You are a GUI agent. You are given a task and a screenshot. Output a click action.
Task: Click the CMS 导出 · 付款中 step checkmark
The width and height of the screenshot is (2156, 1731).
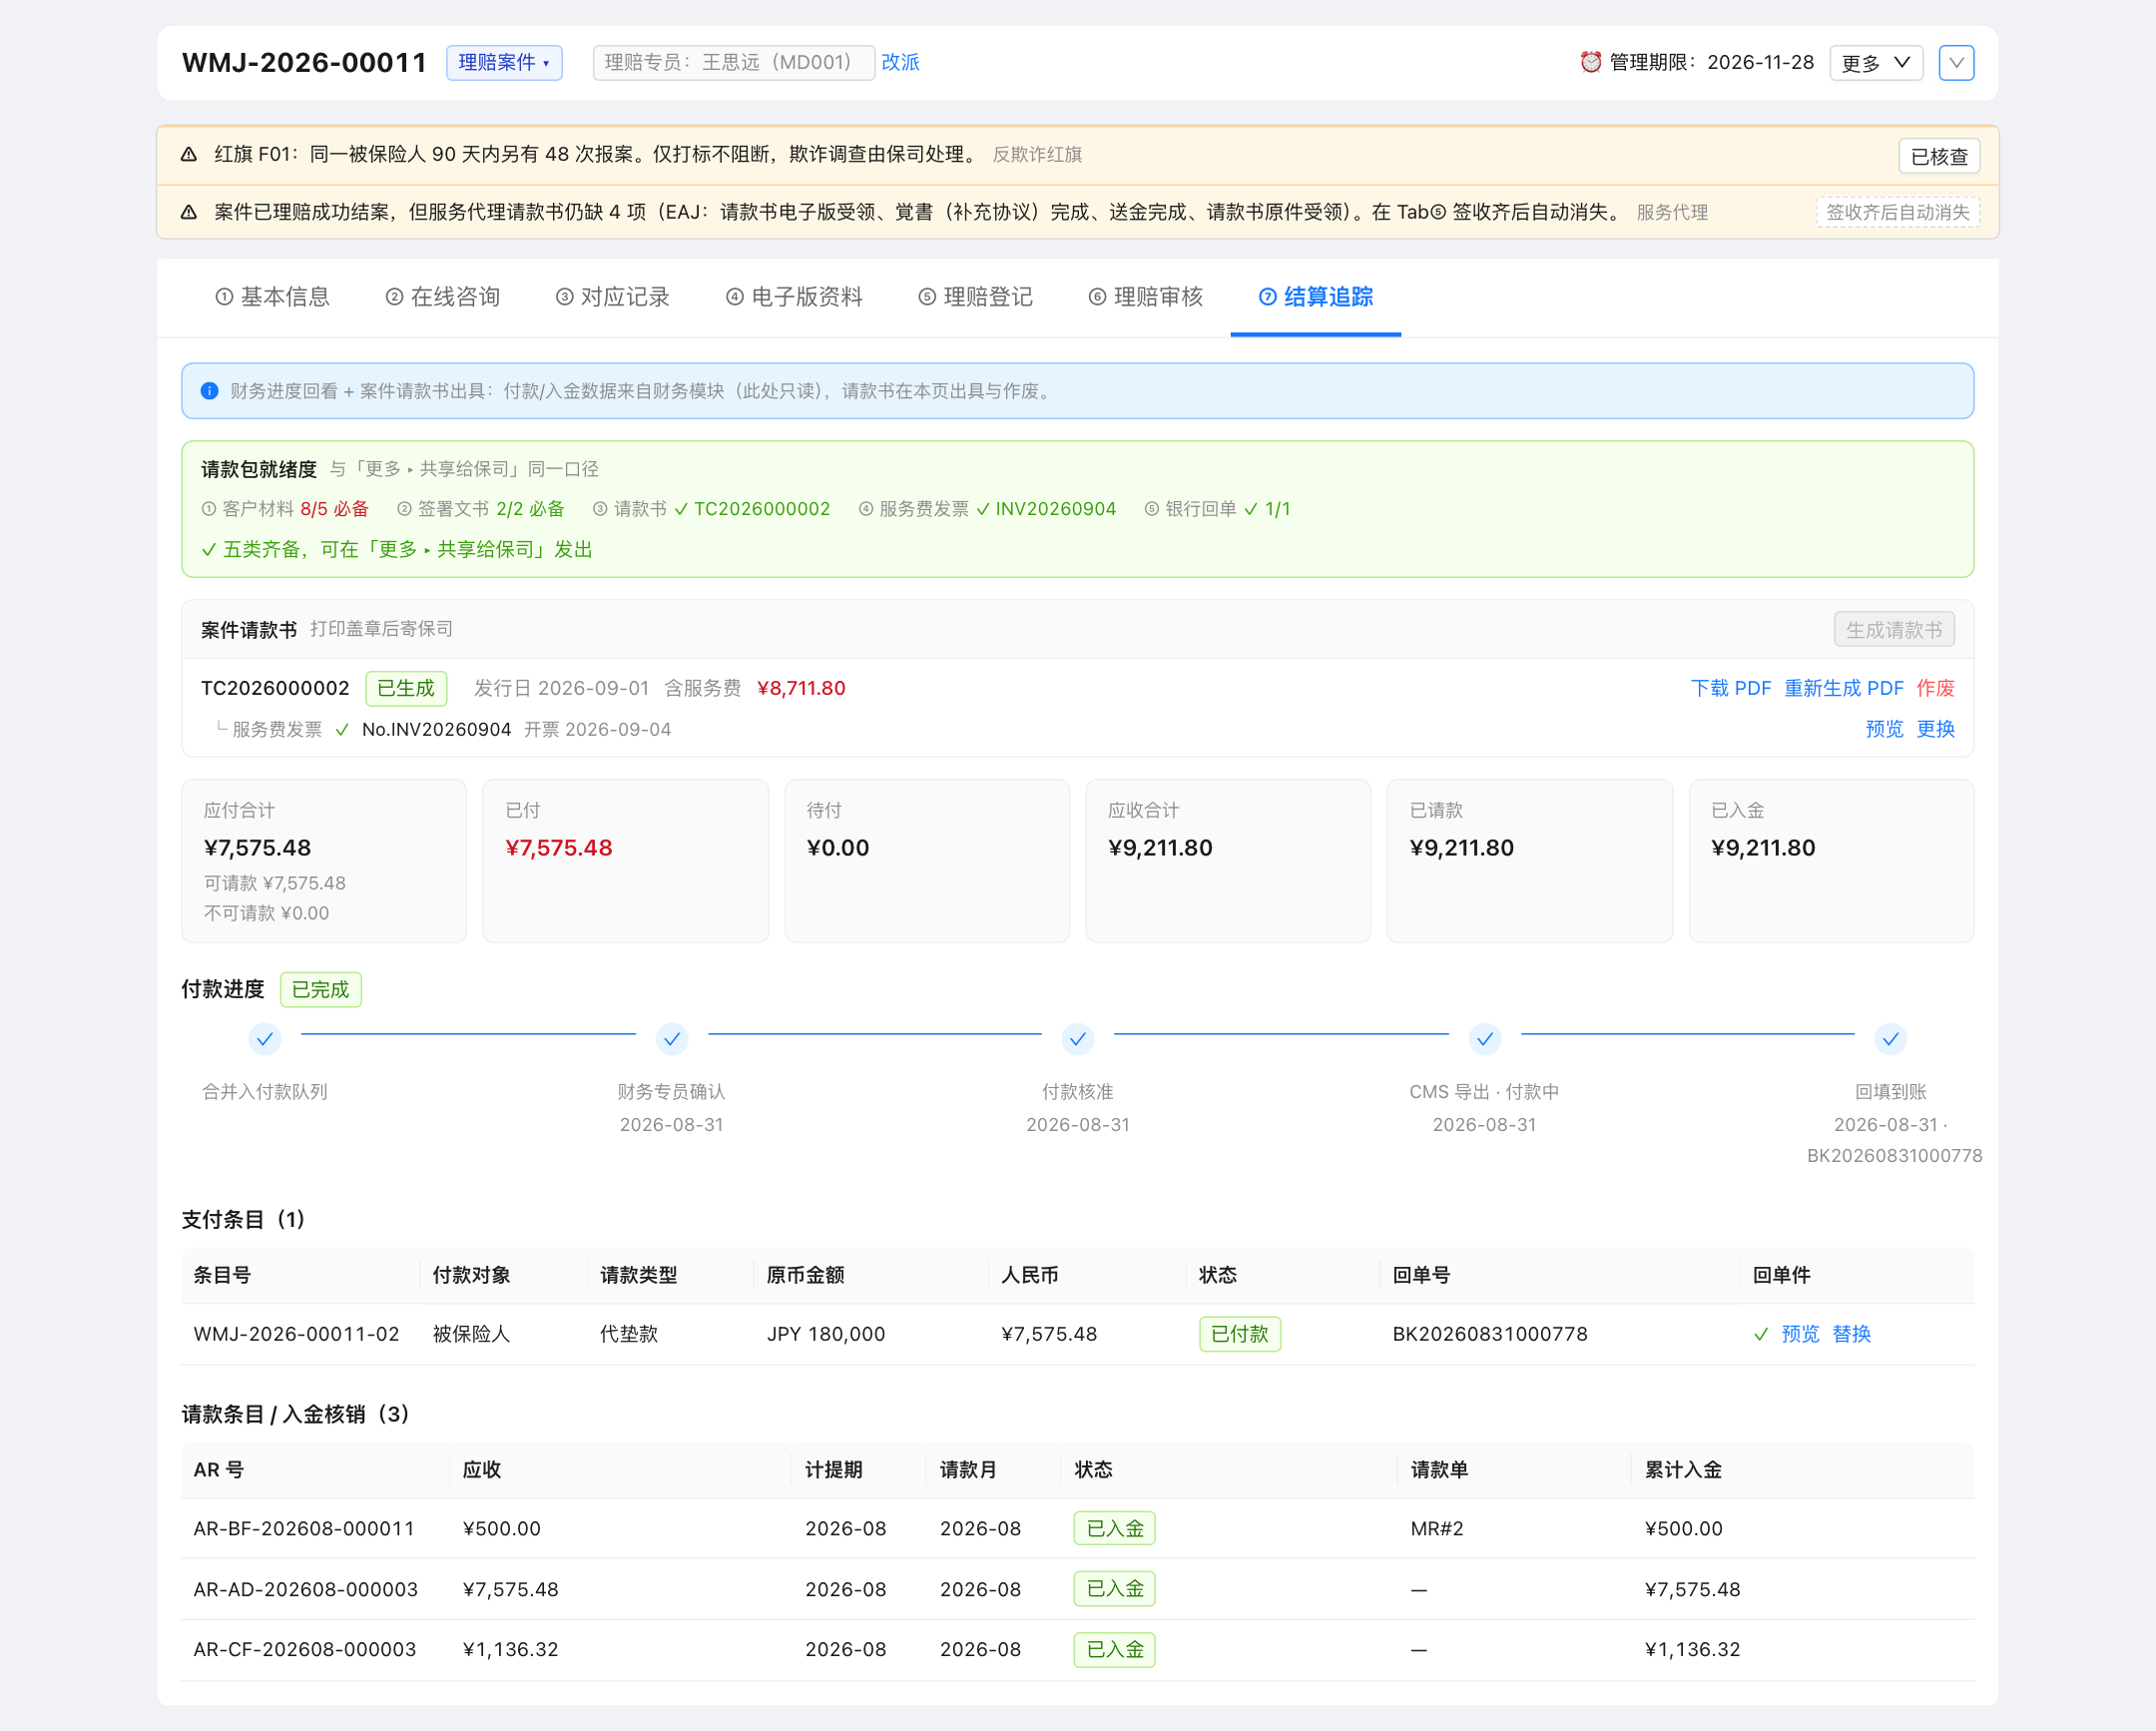[1485, 1039]
